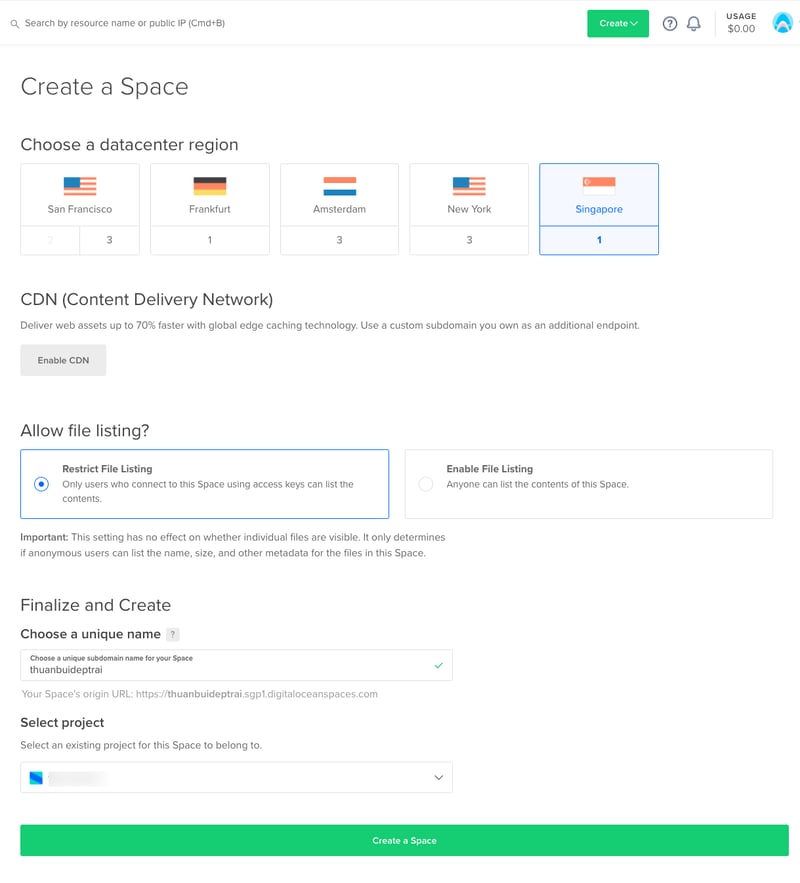This screenshot has height=883, width=800.
Task: Select Amsterdam datacenter number 3
Action: click(339, 240)
